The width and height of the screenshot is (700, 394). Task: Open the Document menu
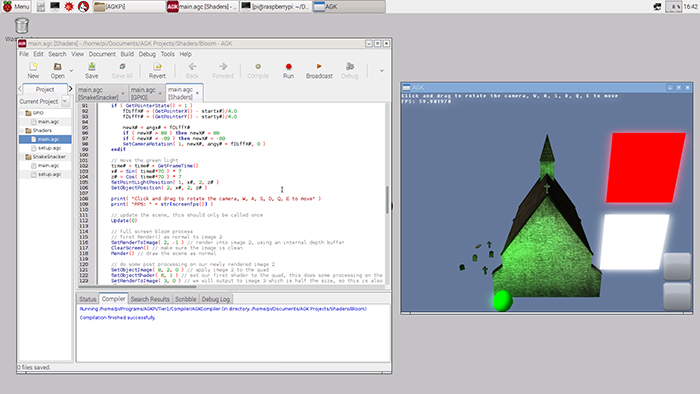pos(102,54)
